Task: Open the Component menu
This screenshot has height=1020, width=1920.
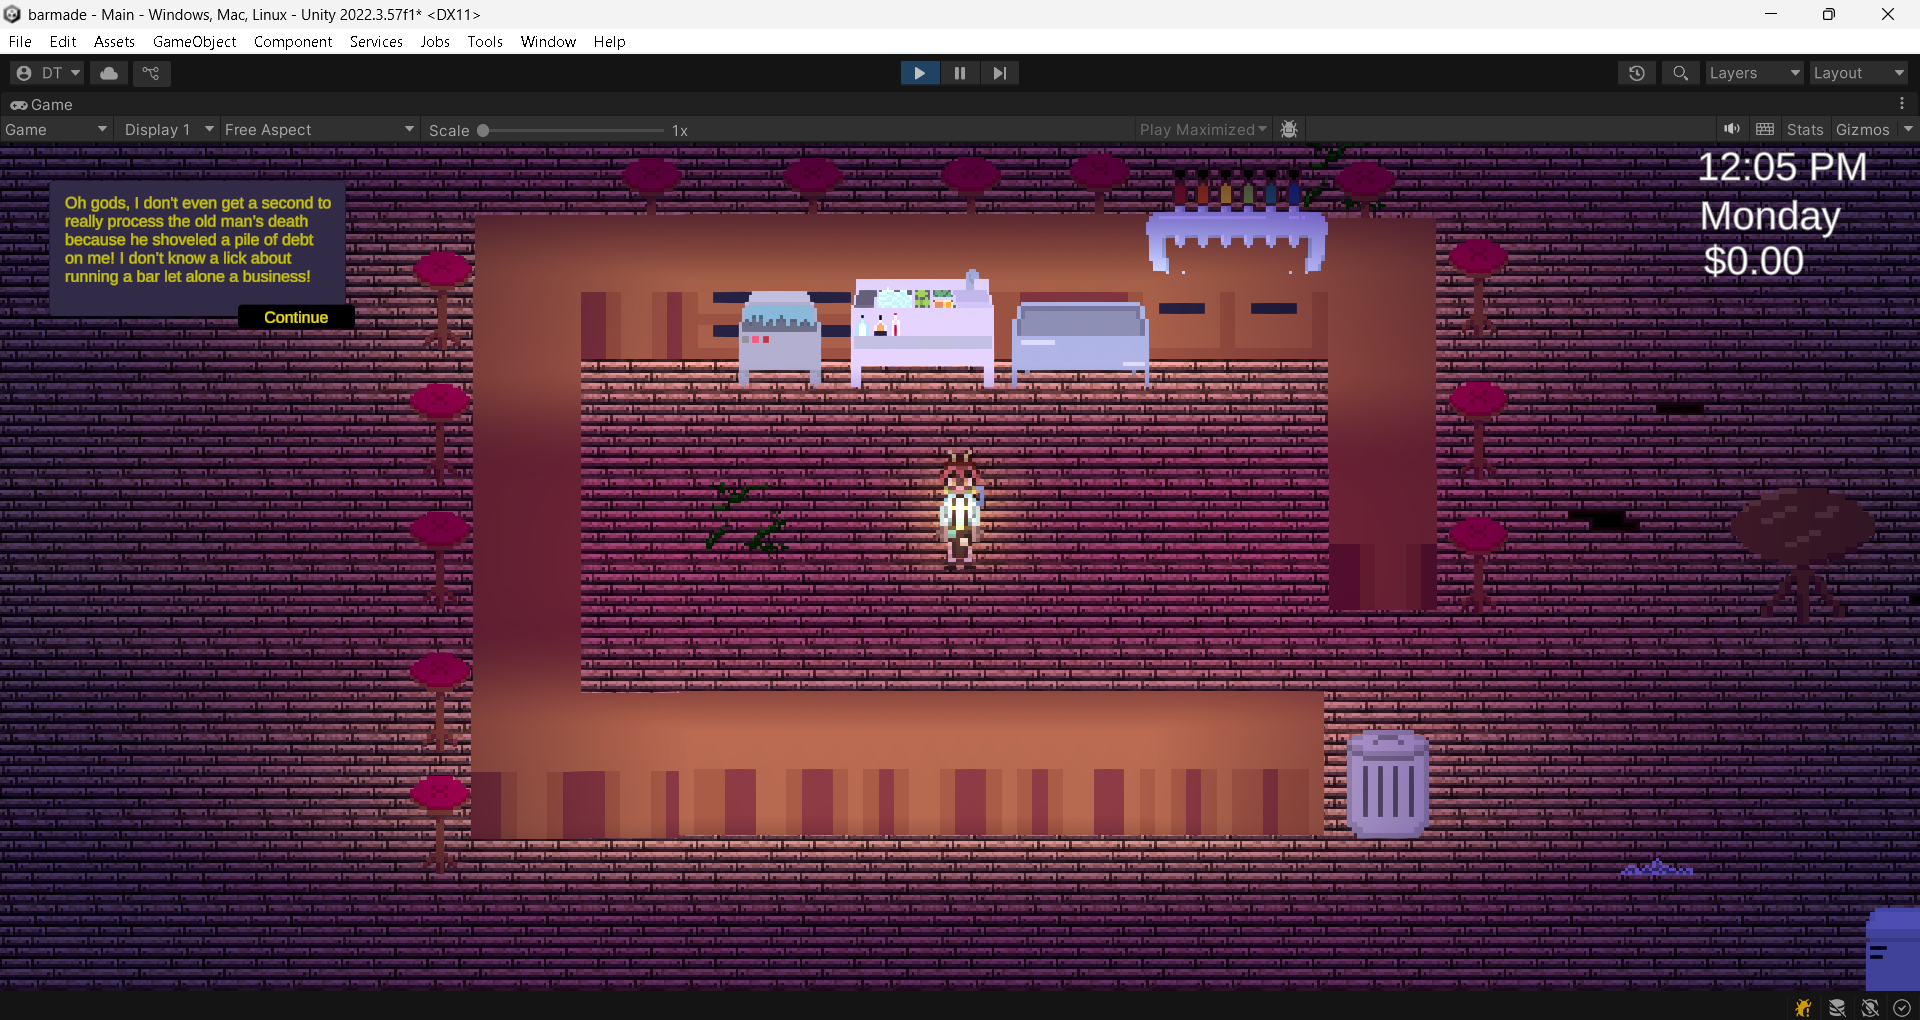Action: [293, 42]
